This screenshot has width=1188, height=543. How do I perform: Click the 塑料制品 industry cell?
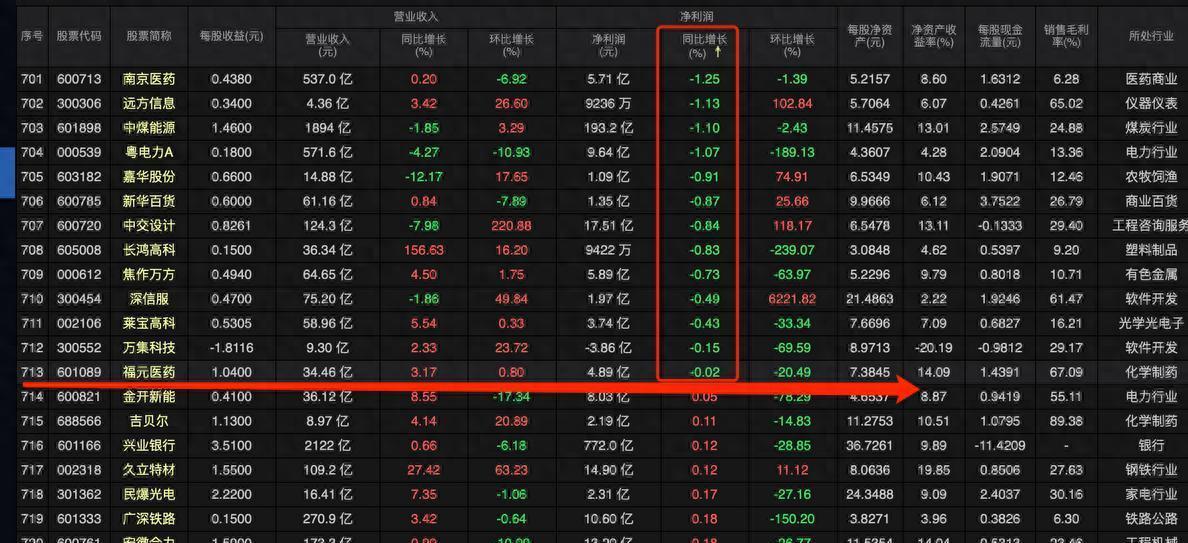coord(1152,250)
